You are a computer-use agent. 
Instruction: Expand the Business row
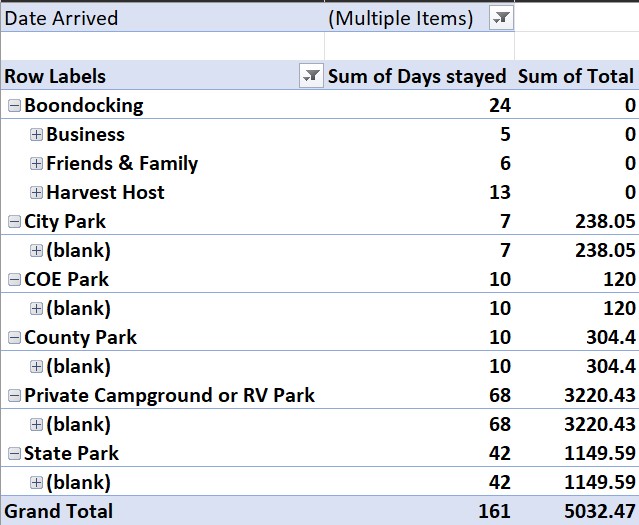pos(36,135)
